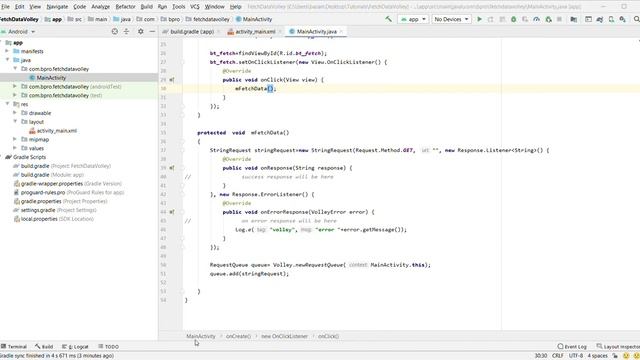Select settings.gradle file

point(55,210)
